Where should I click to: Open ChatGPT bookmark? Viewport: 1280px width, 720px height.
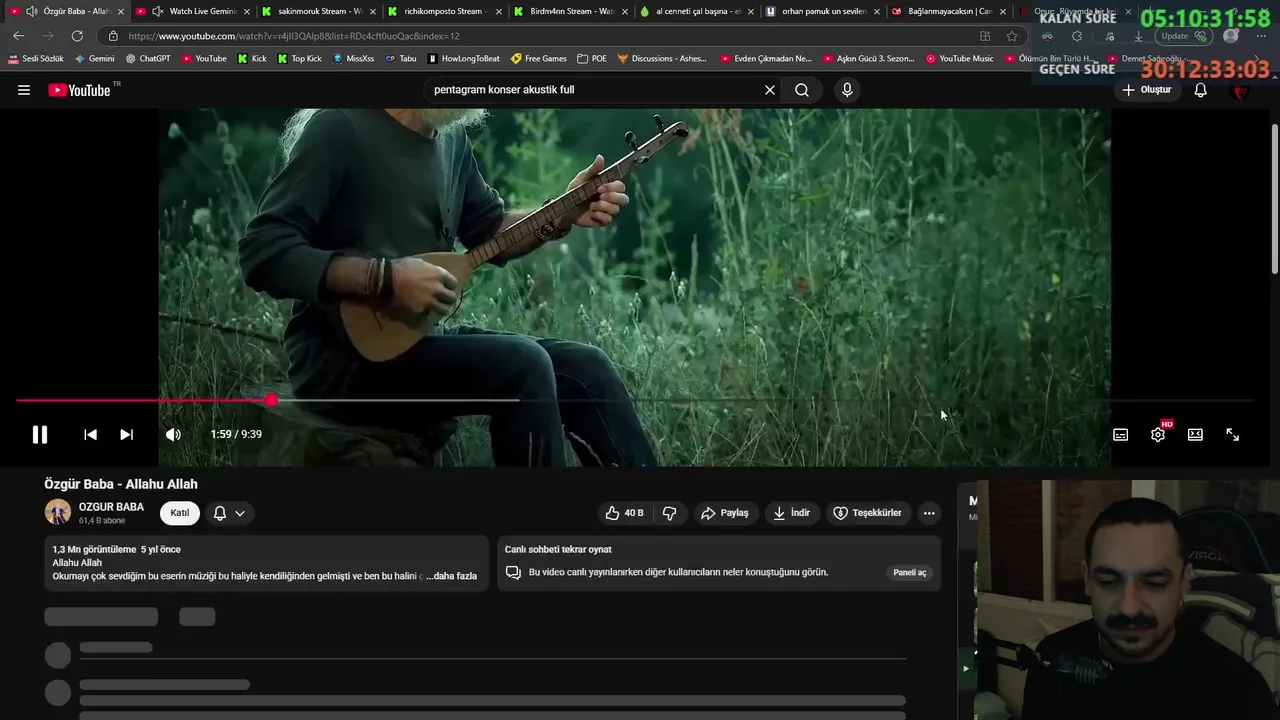(148, 59)
